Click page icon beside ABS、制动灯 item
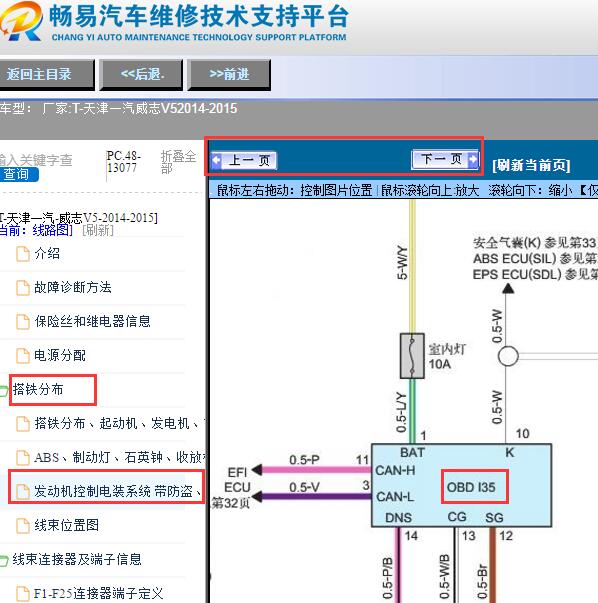Viewport: 598px width, 603px height. click(23, 458)
